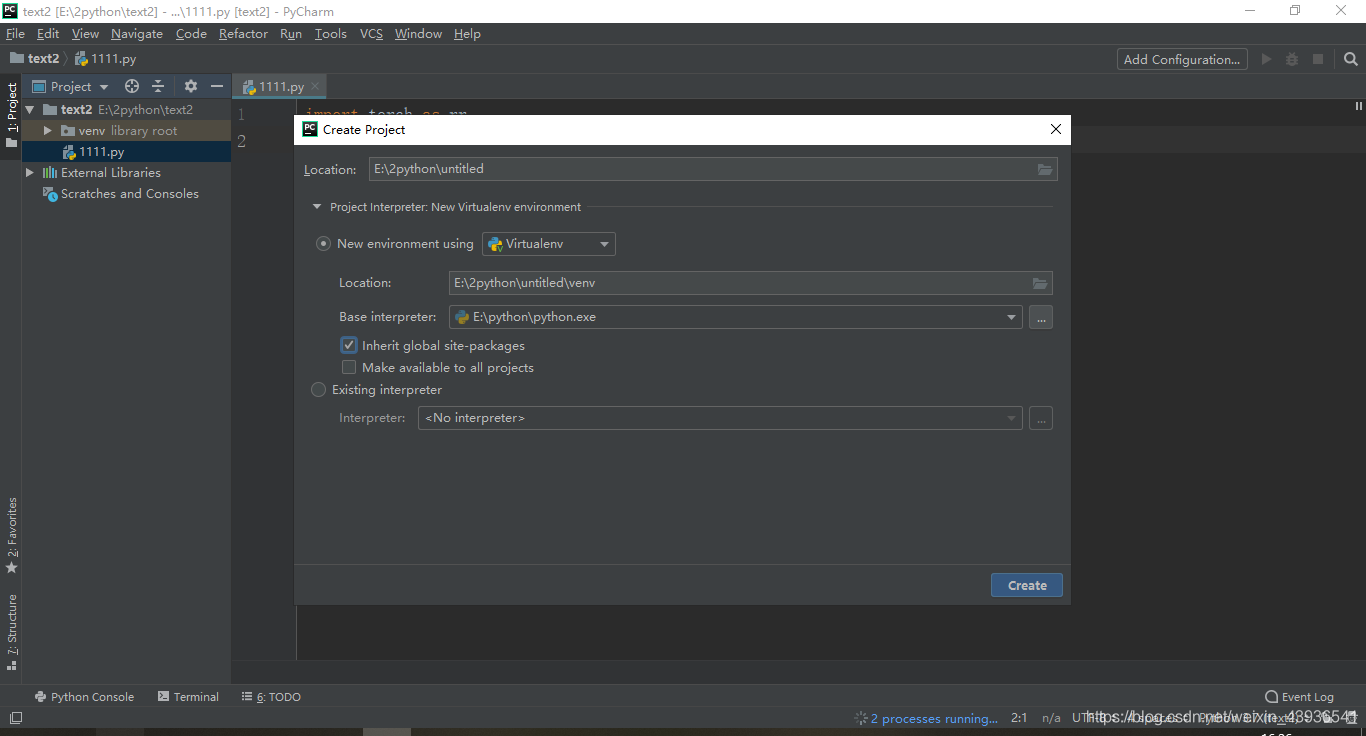Click the 2 processes running link
This screenshot has height=736, width=1366.
tap(934, 718)
